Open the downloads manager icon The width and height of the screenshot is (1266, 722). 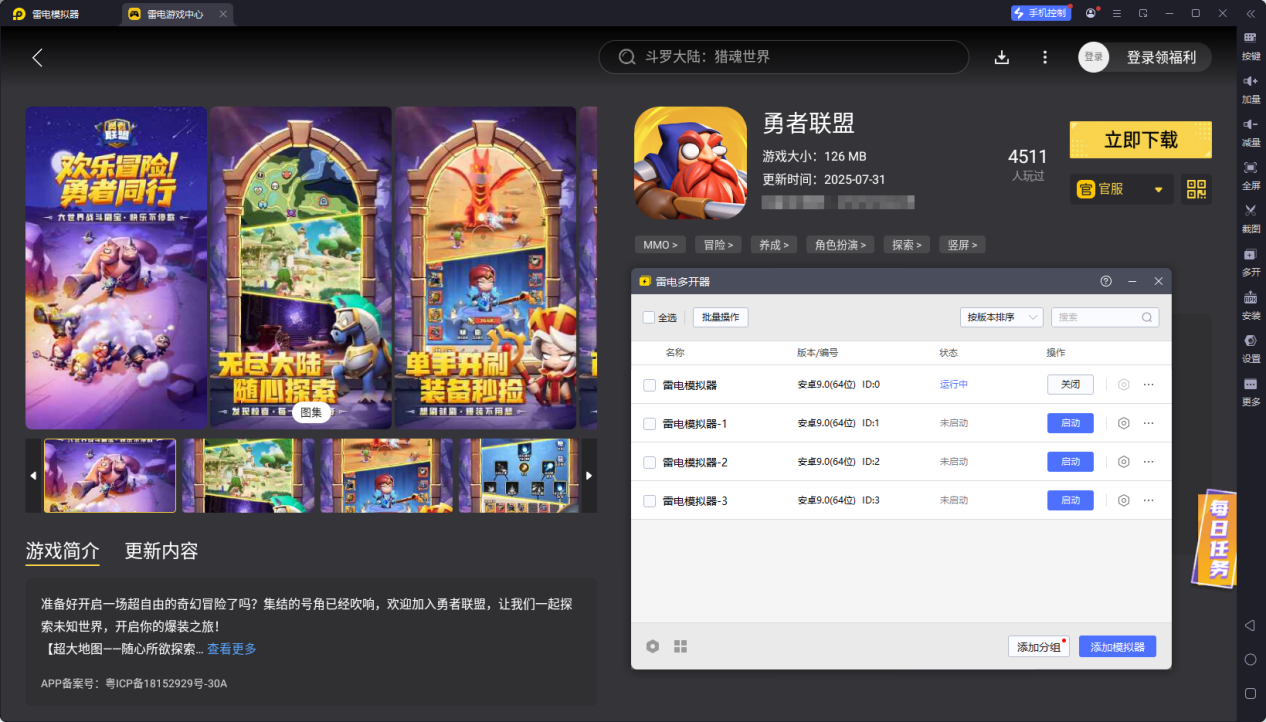click(x=1002, y=57)
